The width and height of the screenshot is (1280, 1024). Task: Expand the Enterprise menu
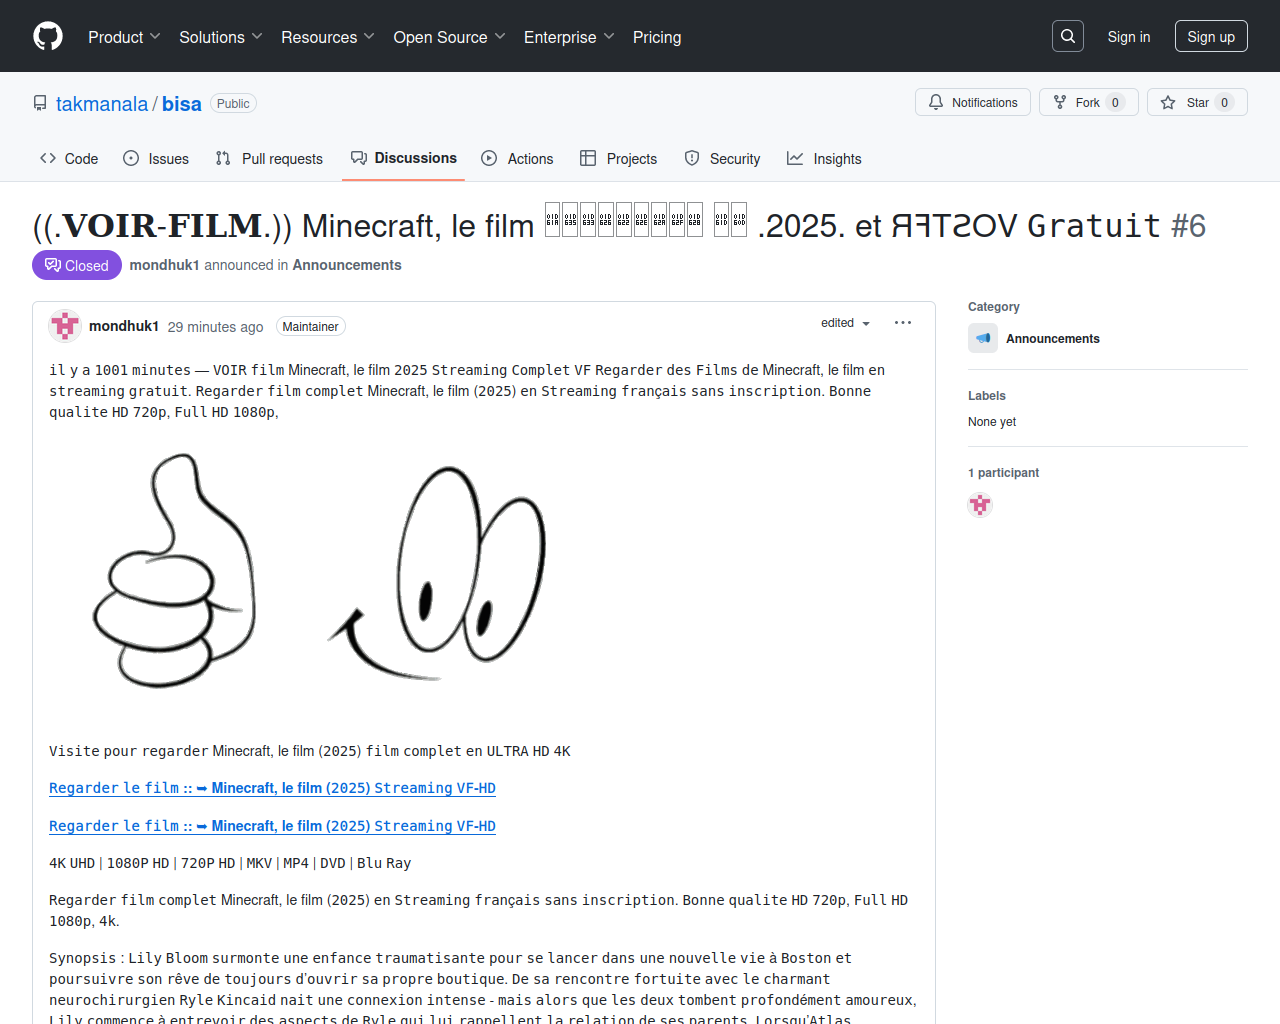click(569, 37)
